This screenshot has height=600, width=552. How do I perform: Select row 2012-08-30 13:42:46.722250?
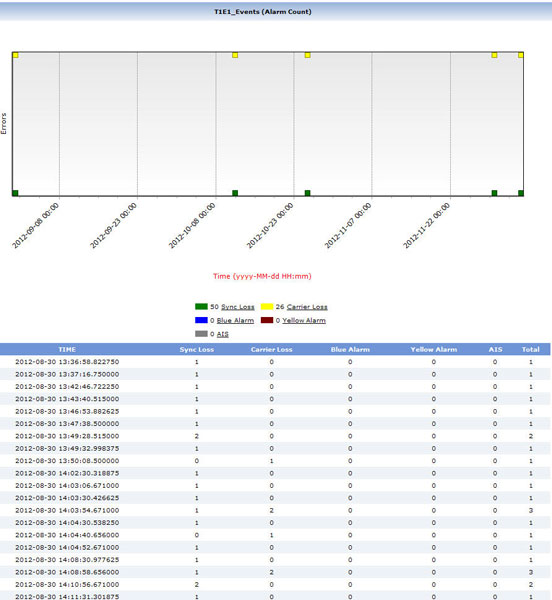click(x=275, y=386)
